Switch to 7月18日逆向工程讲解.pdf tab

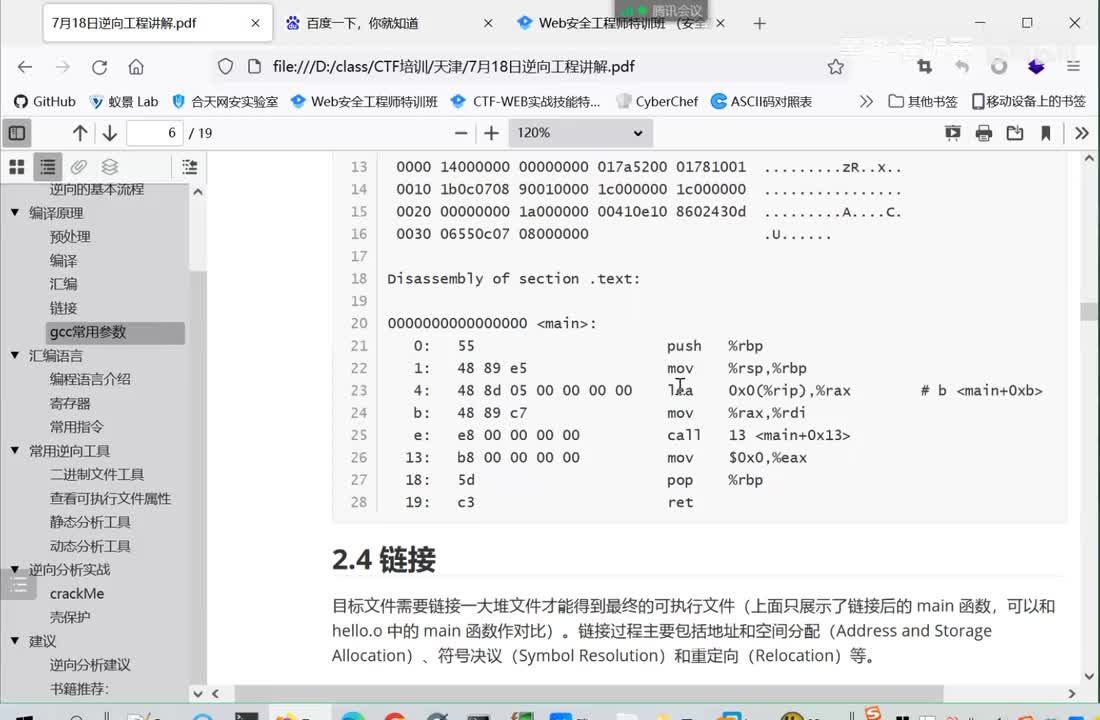156,23
